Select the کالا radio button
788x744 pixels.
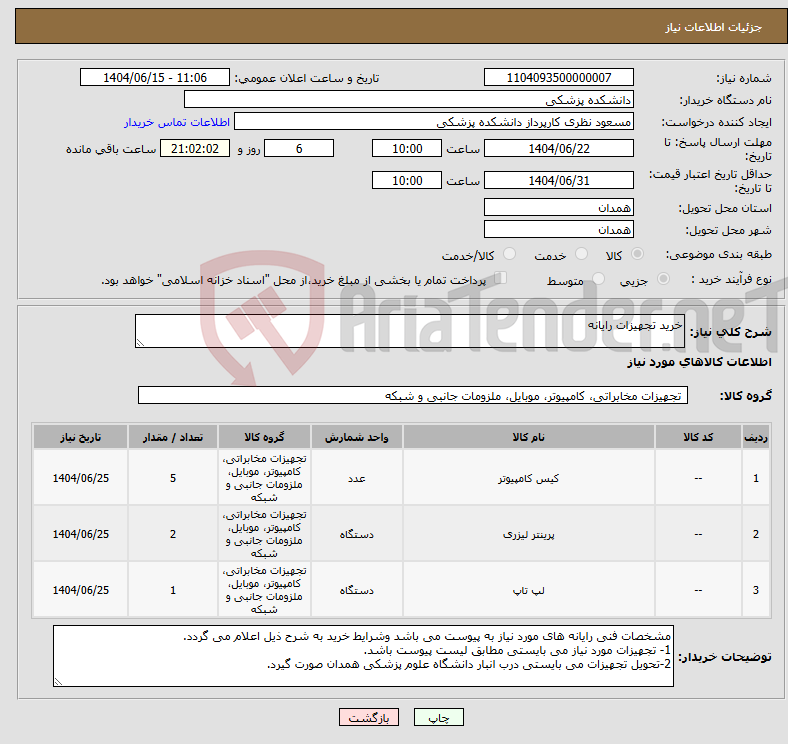637,254
